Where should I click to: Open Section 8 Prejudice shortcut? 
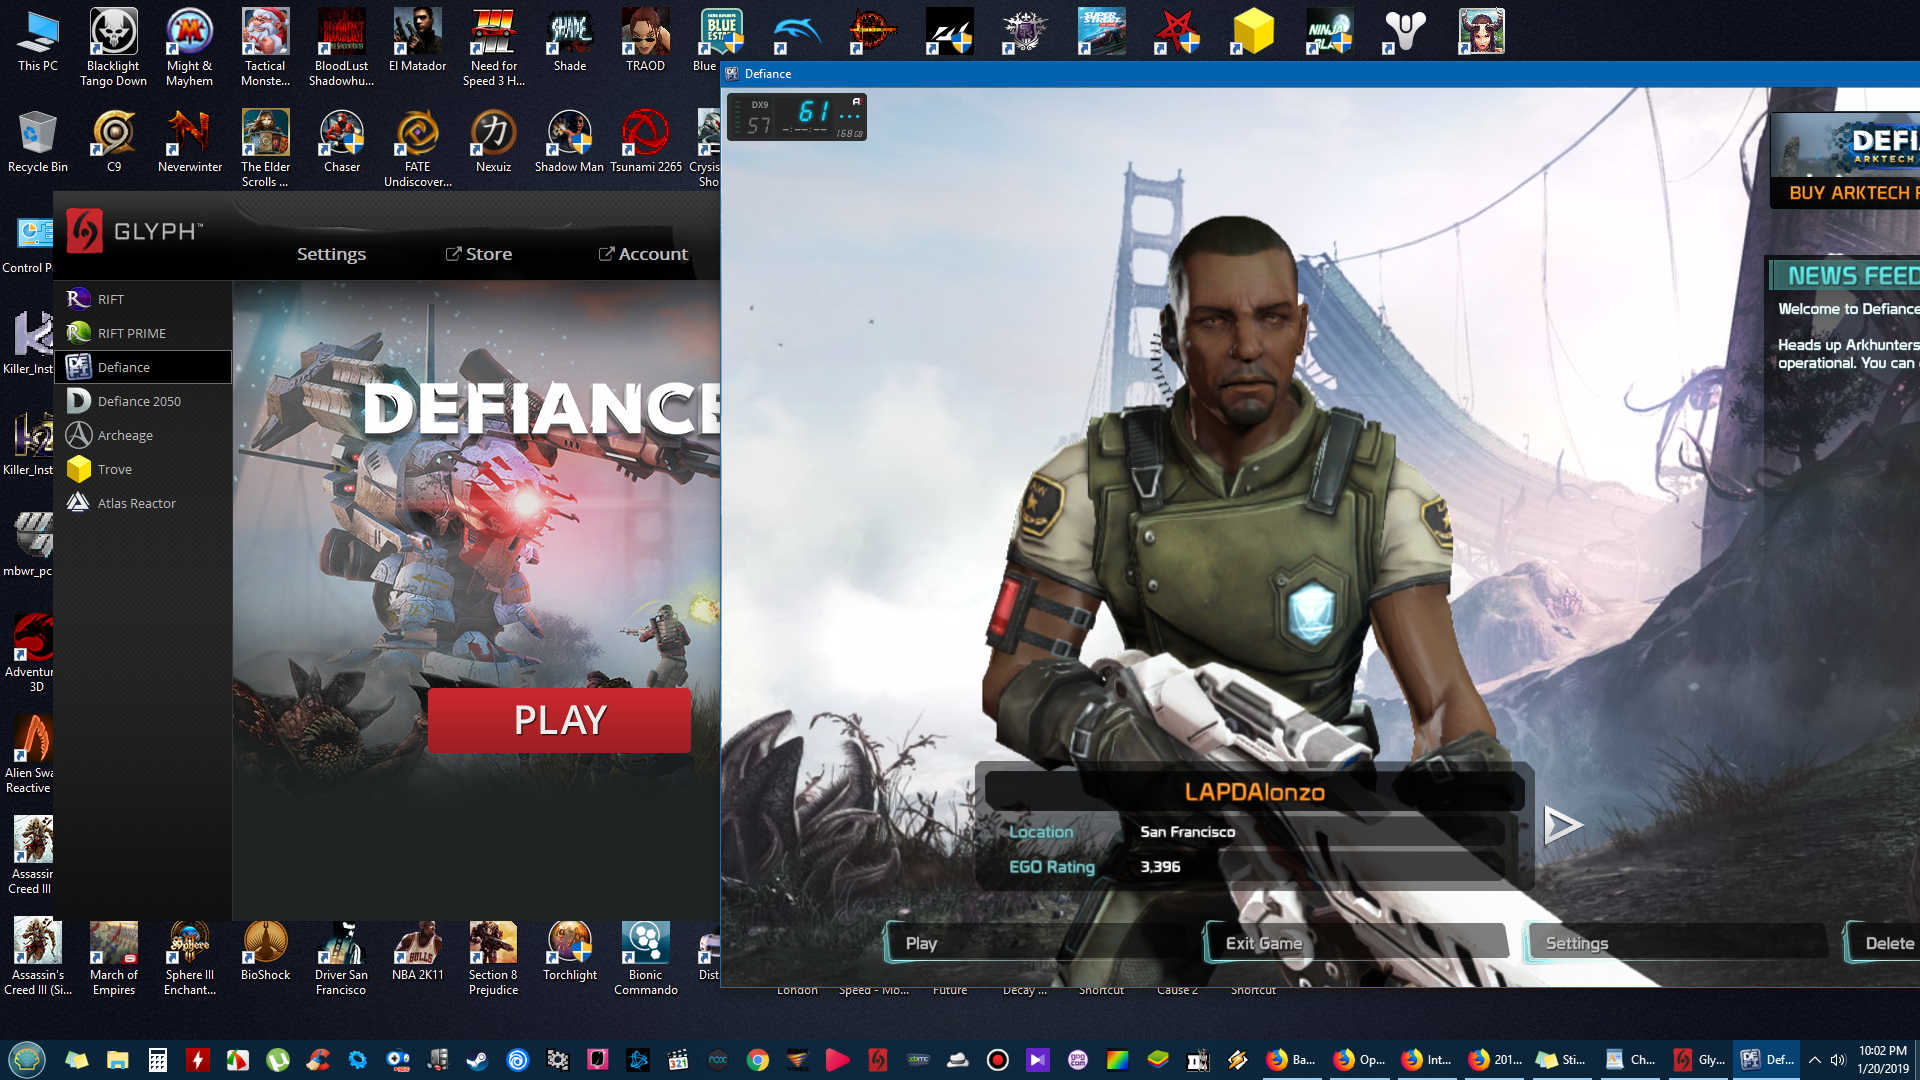(x=493, y=959)
